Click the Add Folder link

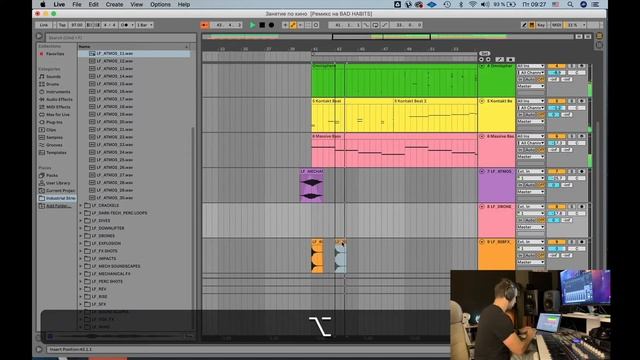pos(58,206)
